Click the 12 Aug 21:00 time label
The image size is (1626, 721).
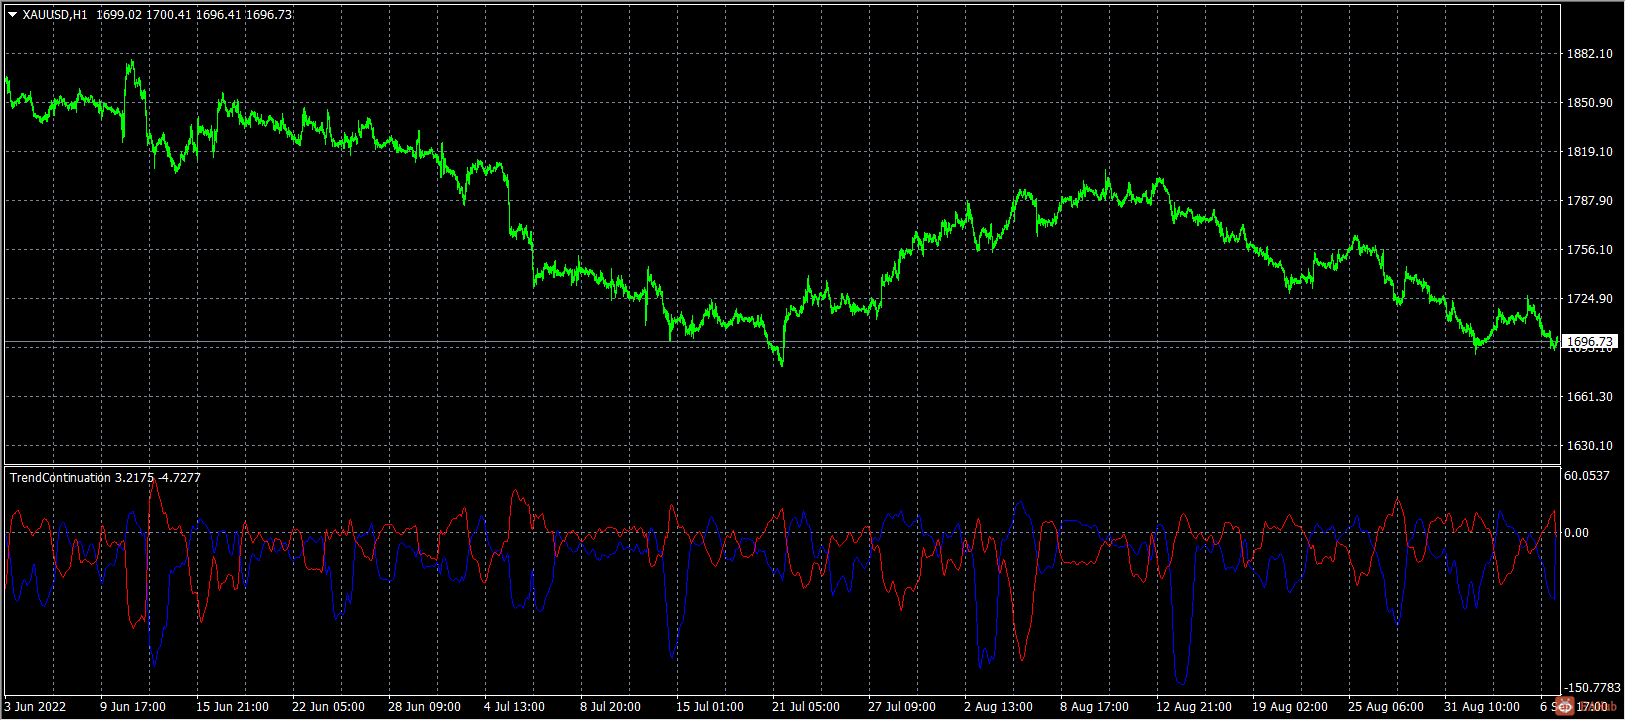pos(1194,707)
